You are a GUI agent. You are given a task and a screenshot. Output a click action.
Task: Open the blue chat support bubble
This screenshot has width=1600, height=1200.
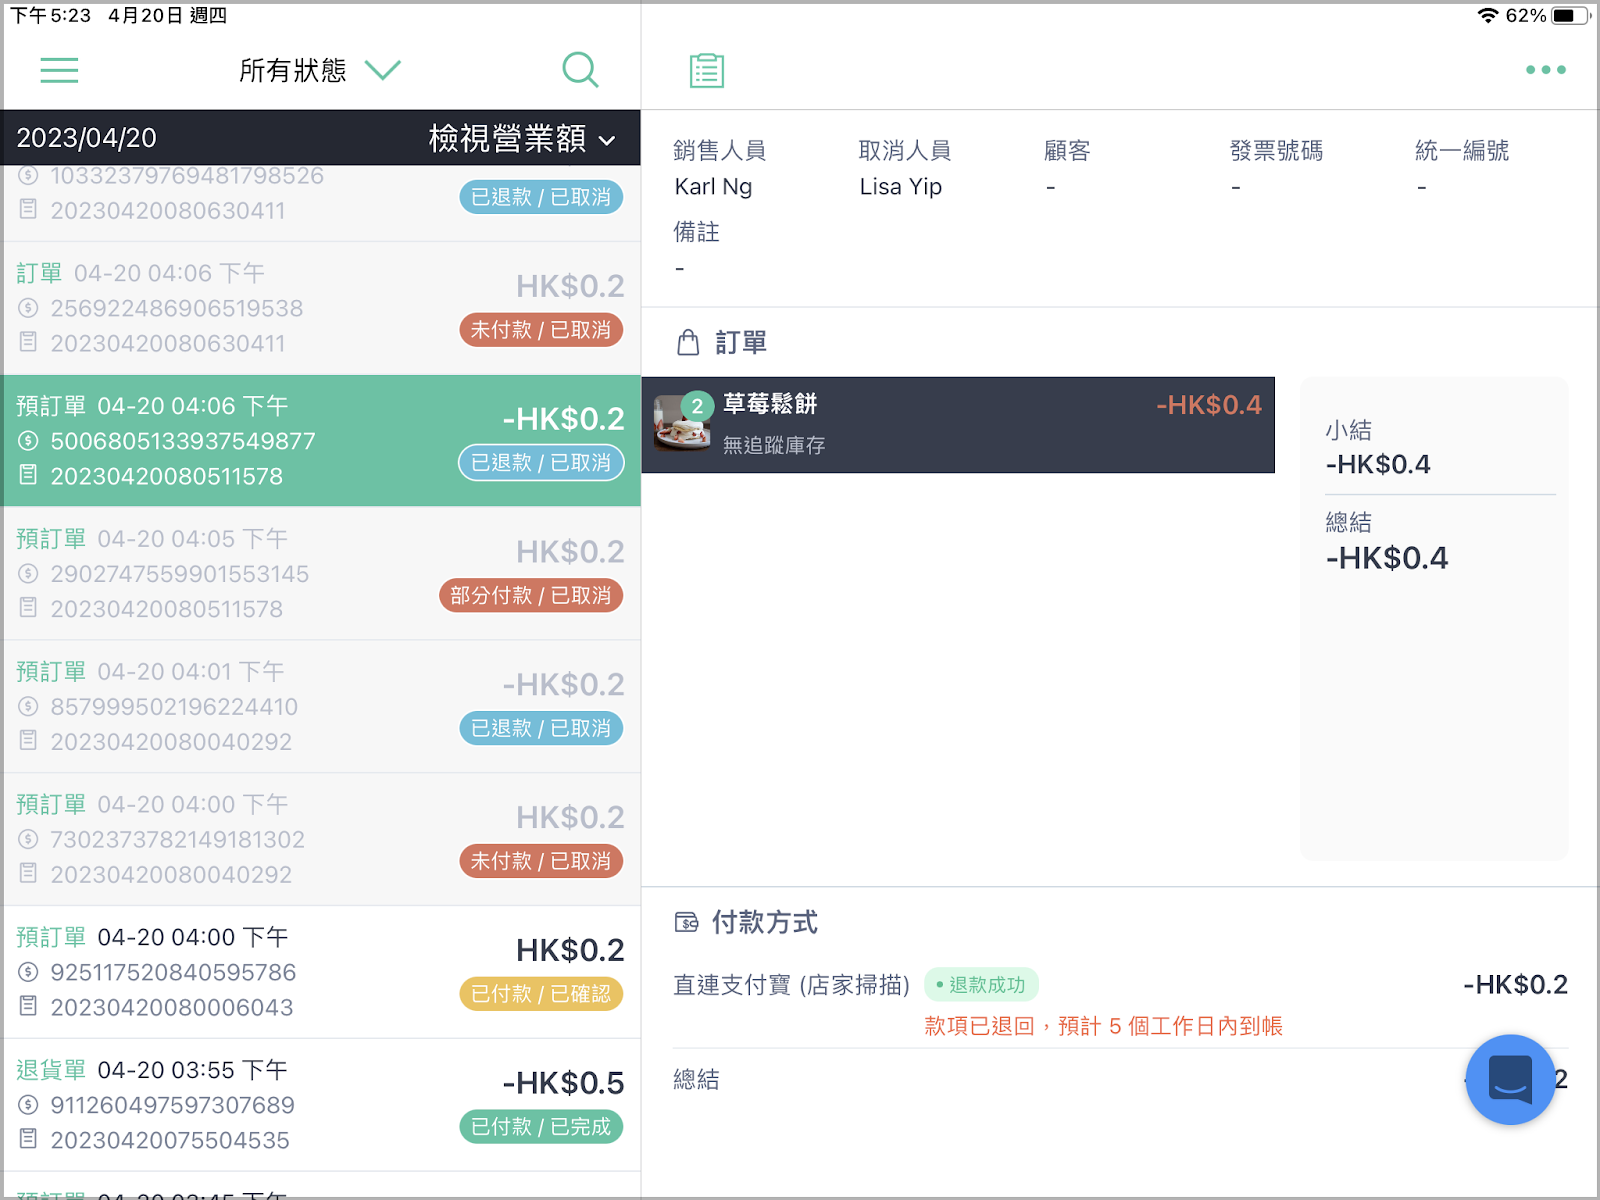click(x=1510, y=1079)
